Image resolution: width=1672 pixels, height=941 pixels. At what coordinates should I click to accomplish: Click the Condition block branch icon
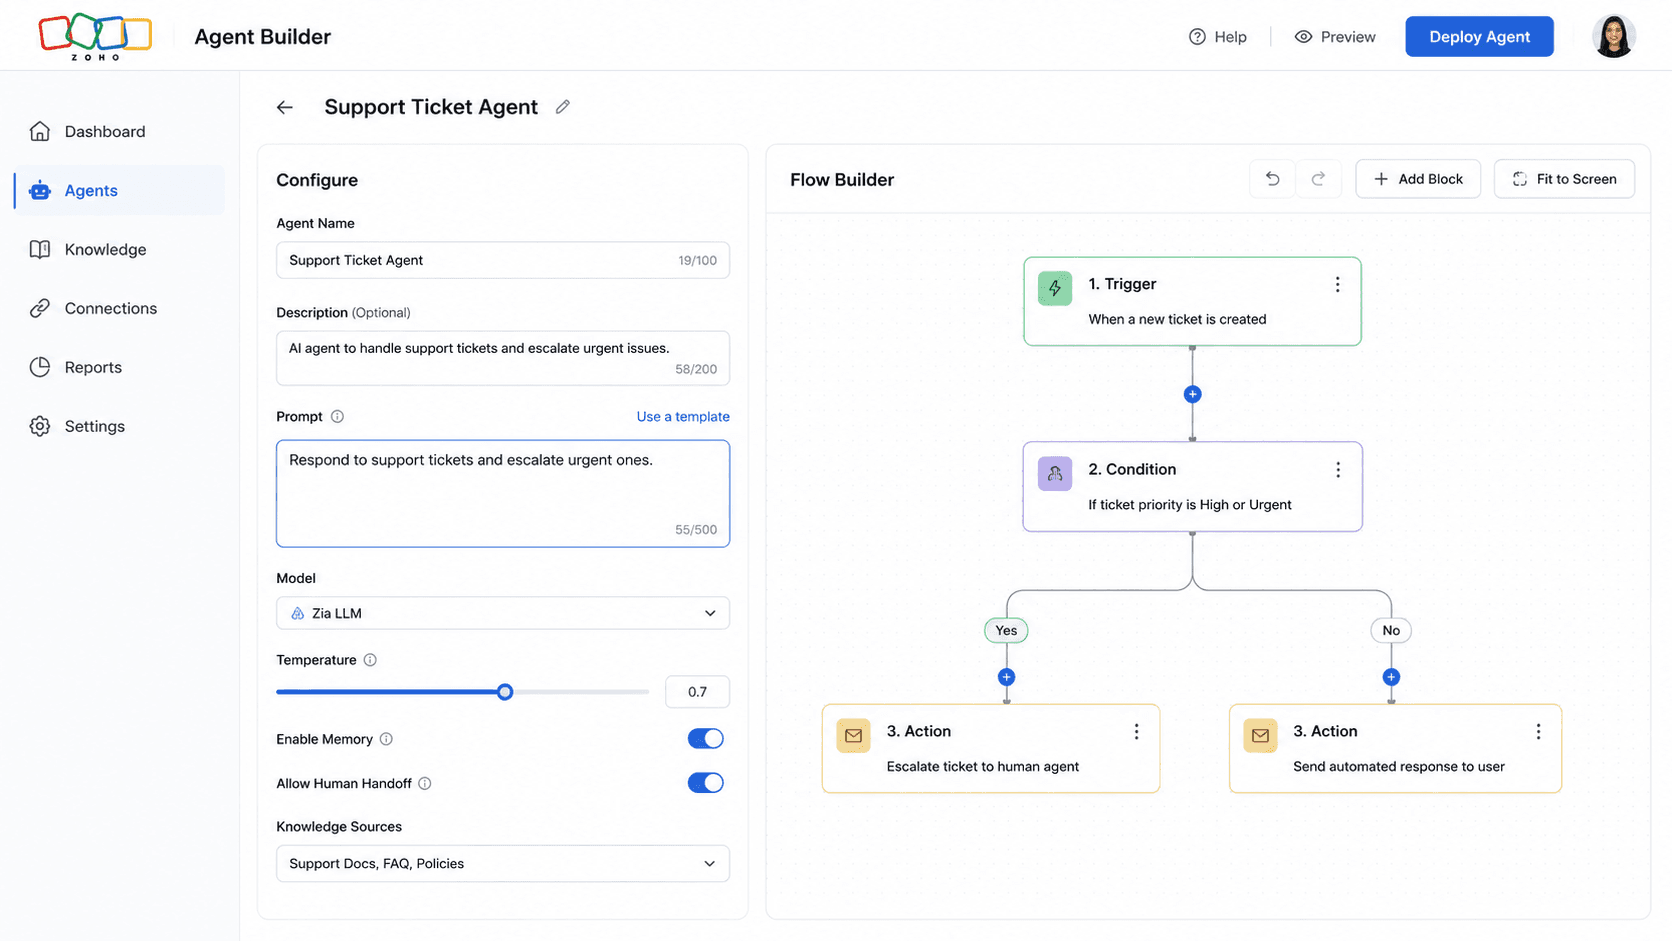[1055, 474]
